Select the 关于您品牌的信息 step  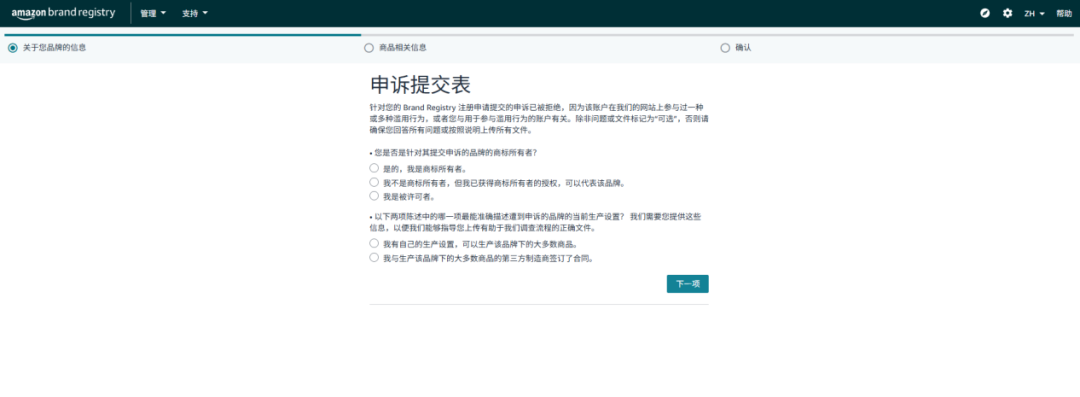[47, 48]
